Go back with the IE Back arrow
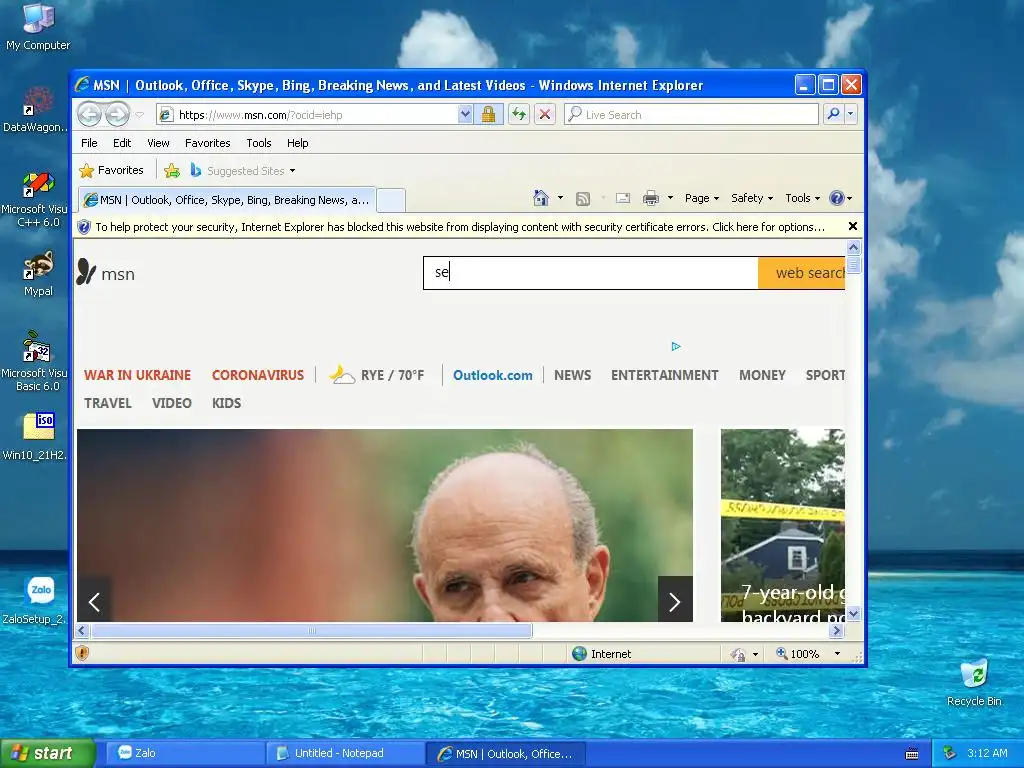1024x768 pixels. [x=89, y=114]
